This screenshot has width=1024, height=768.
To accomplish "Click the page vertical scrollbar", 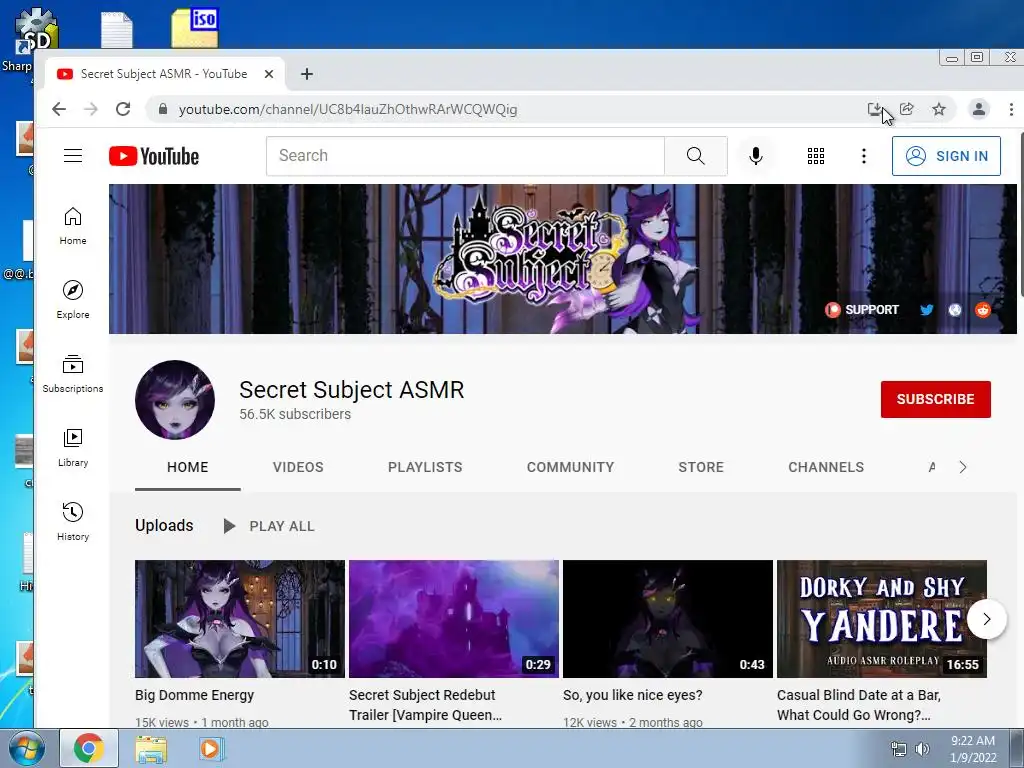I will [1020, 214].
